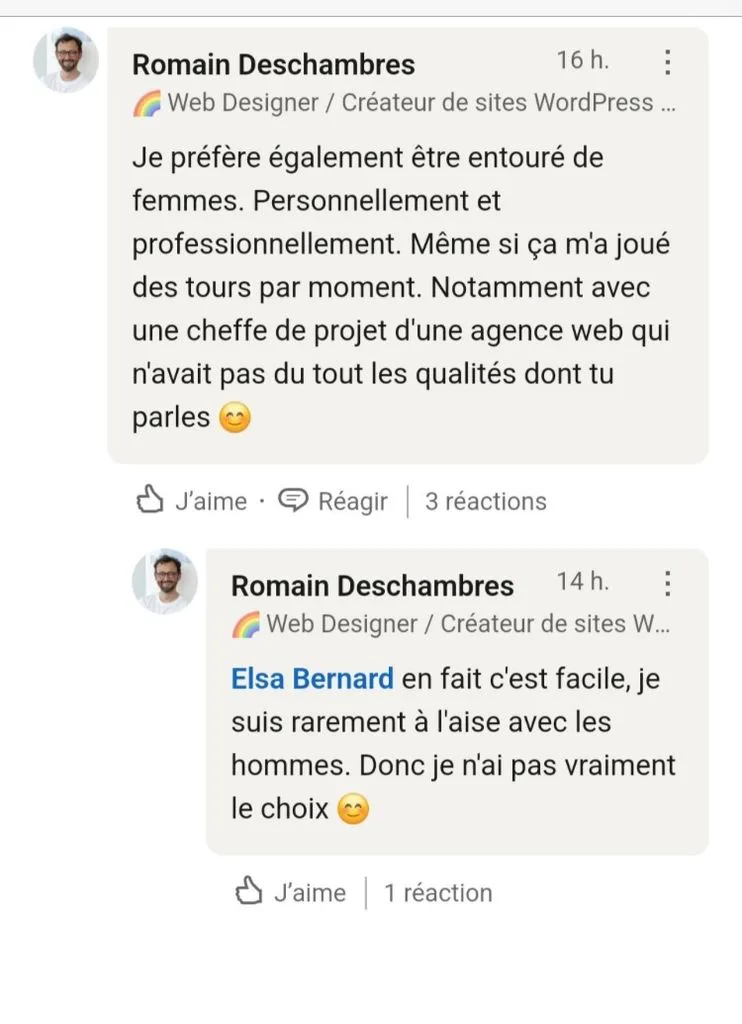Open Romain Deschambres' avatar on the first comment
This screenshot has width=742, height=1024.
[x=66, y=60]
